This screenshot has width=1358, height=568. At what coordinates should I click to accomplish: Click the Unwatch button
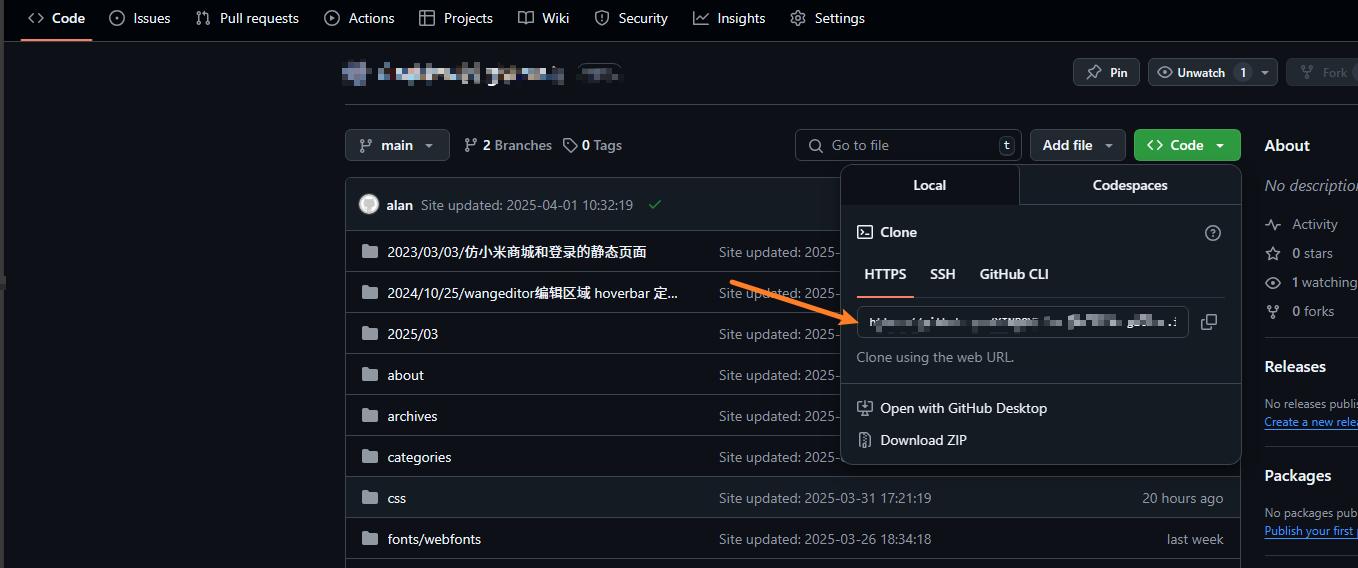[x=1201, y=72]
